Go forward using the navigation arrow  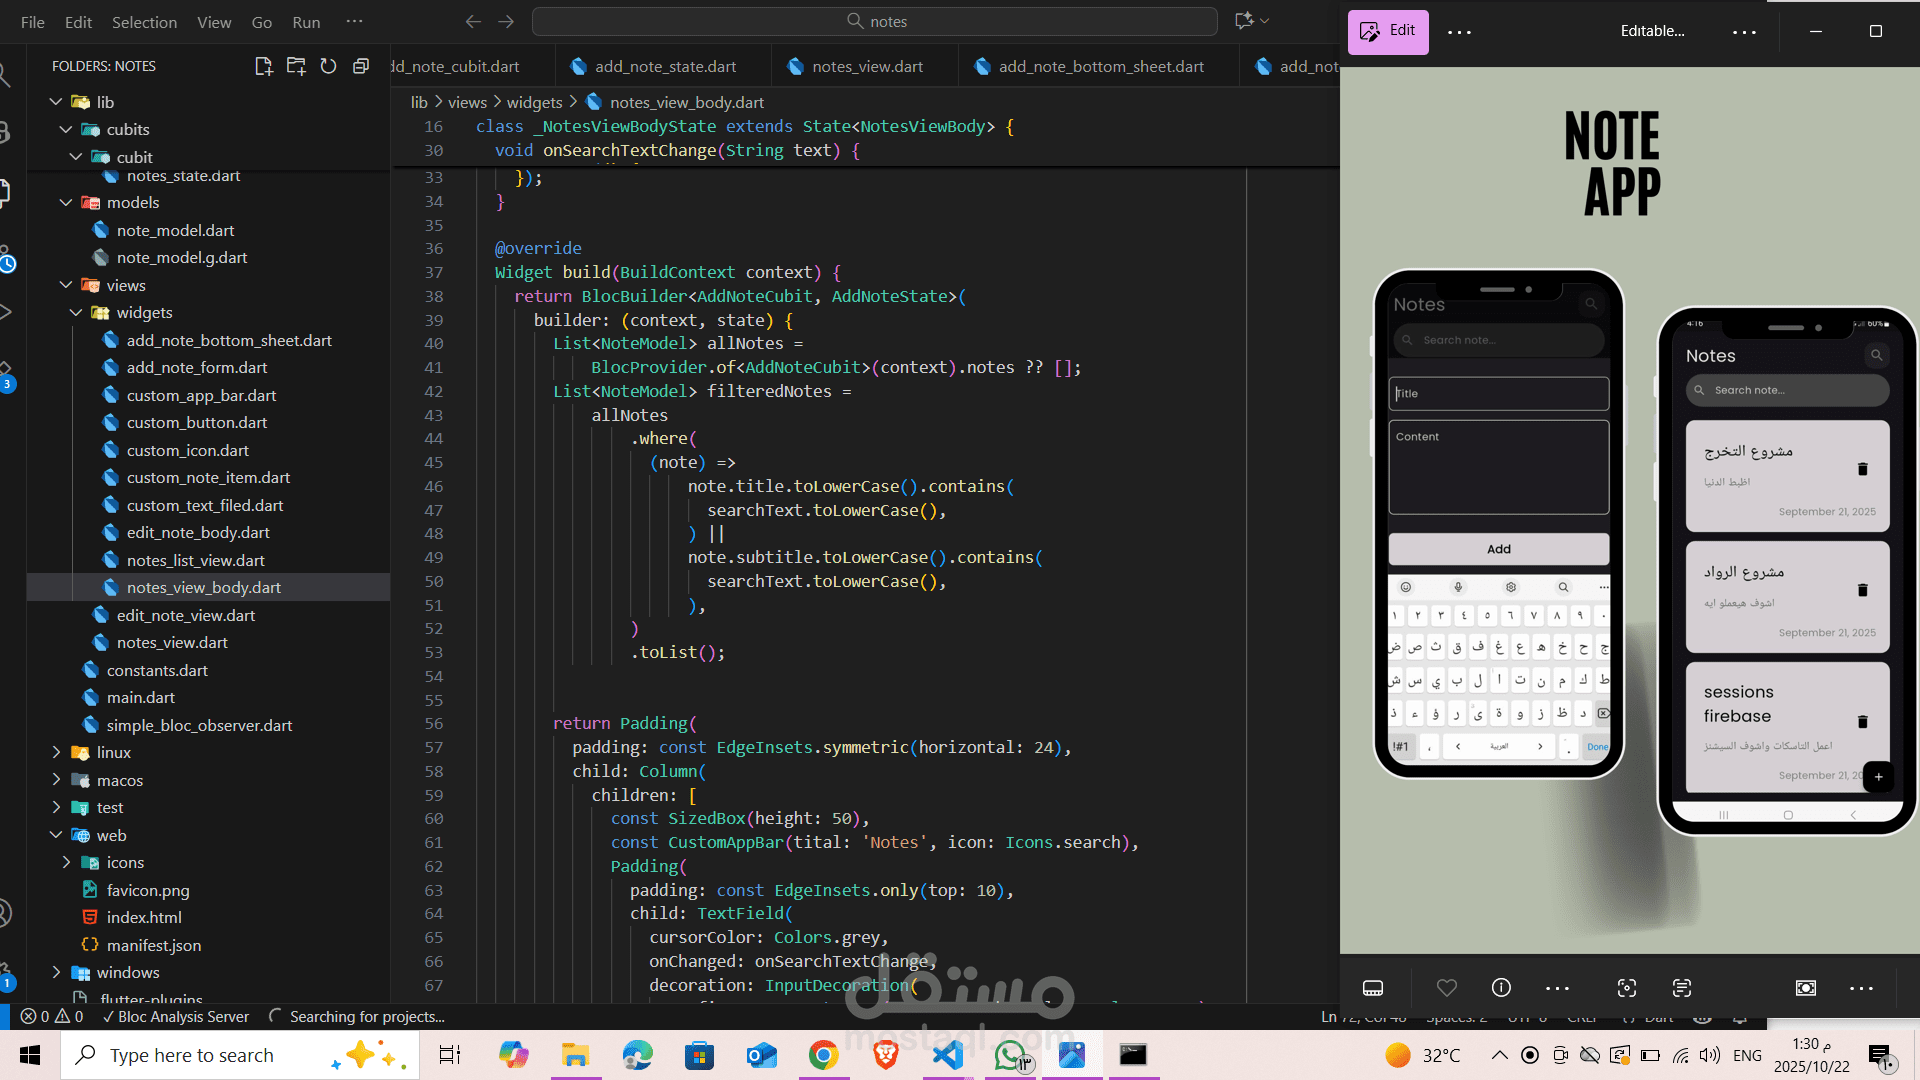506,21
